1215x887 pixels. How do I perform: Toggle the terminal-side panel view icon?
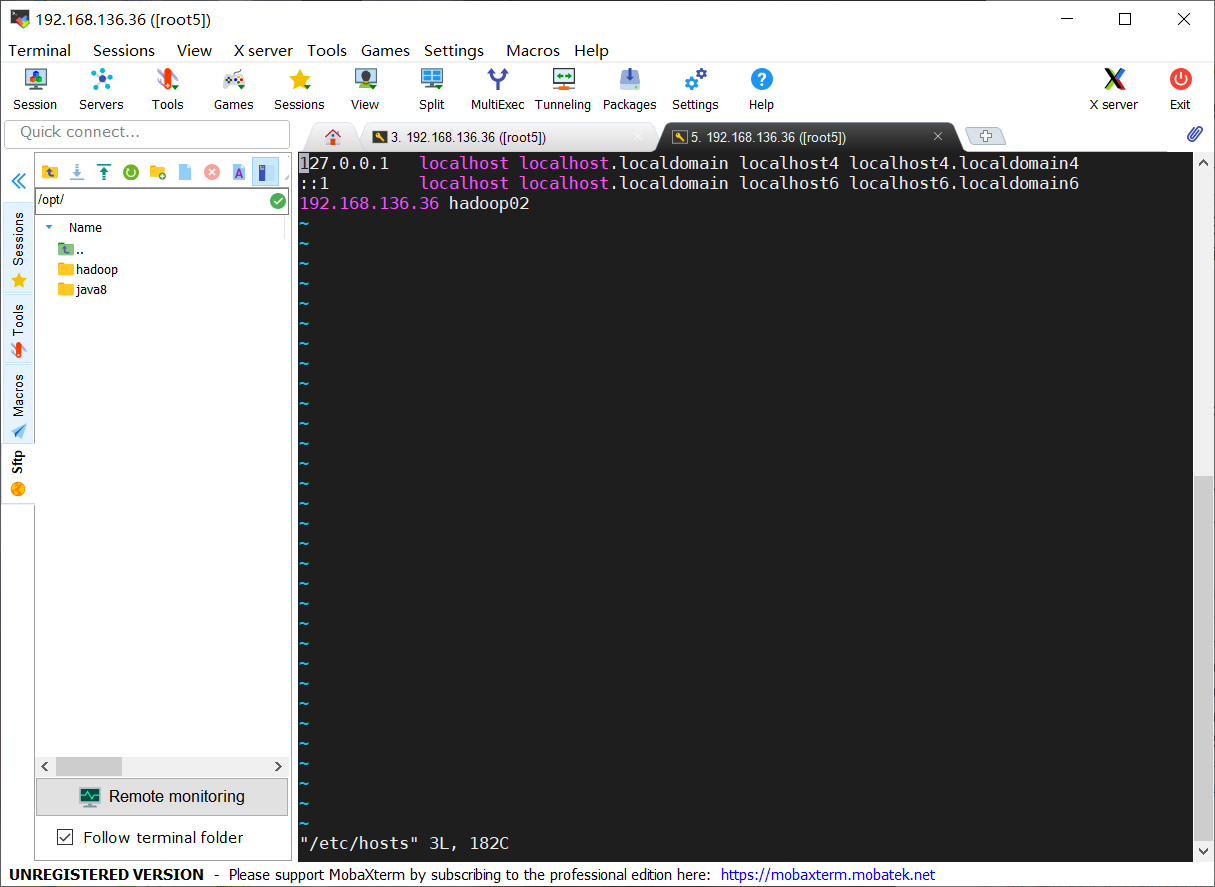coord(265,172)
